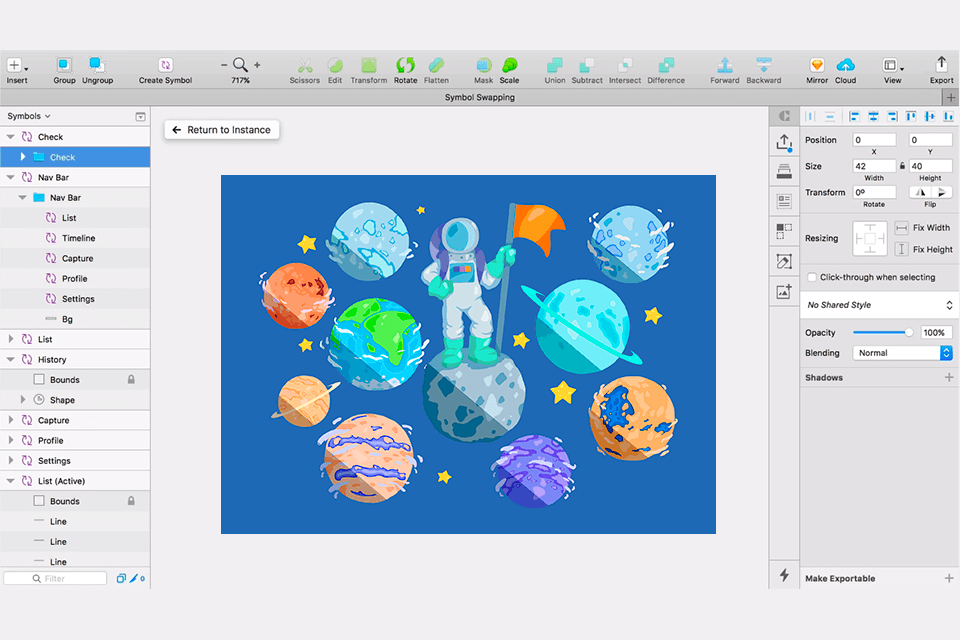The width and height of the screenshot is (960, 640).
Task: Toggle the Fix Width option
Action: (x=901, y=228)
